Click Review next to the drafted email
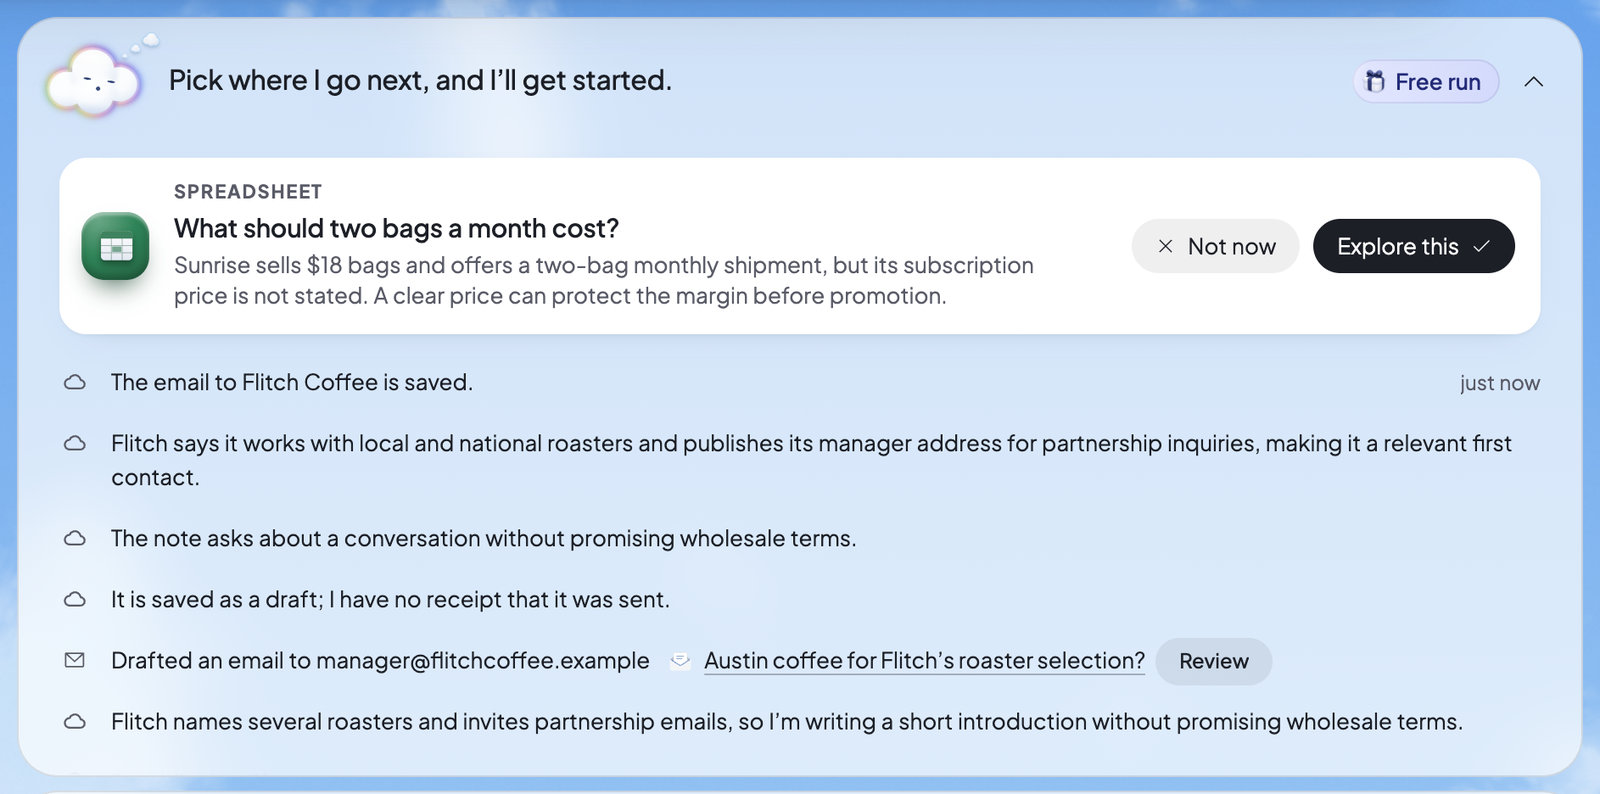The height and width of the screenshot is (794, 1600). click(x=1214, y=661)
